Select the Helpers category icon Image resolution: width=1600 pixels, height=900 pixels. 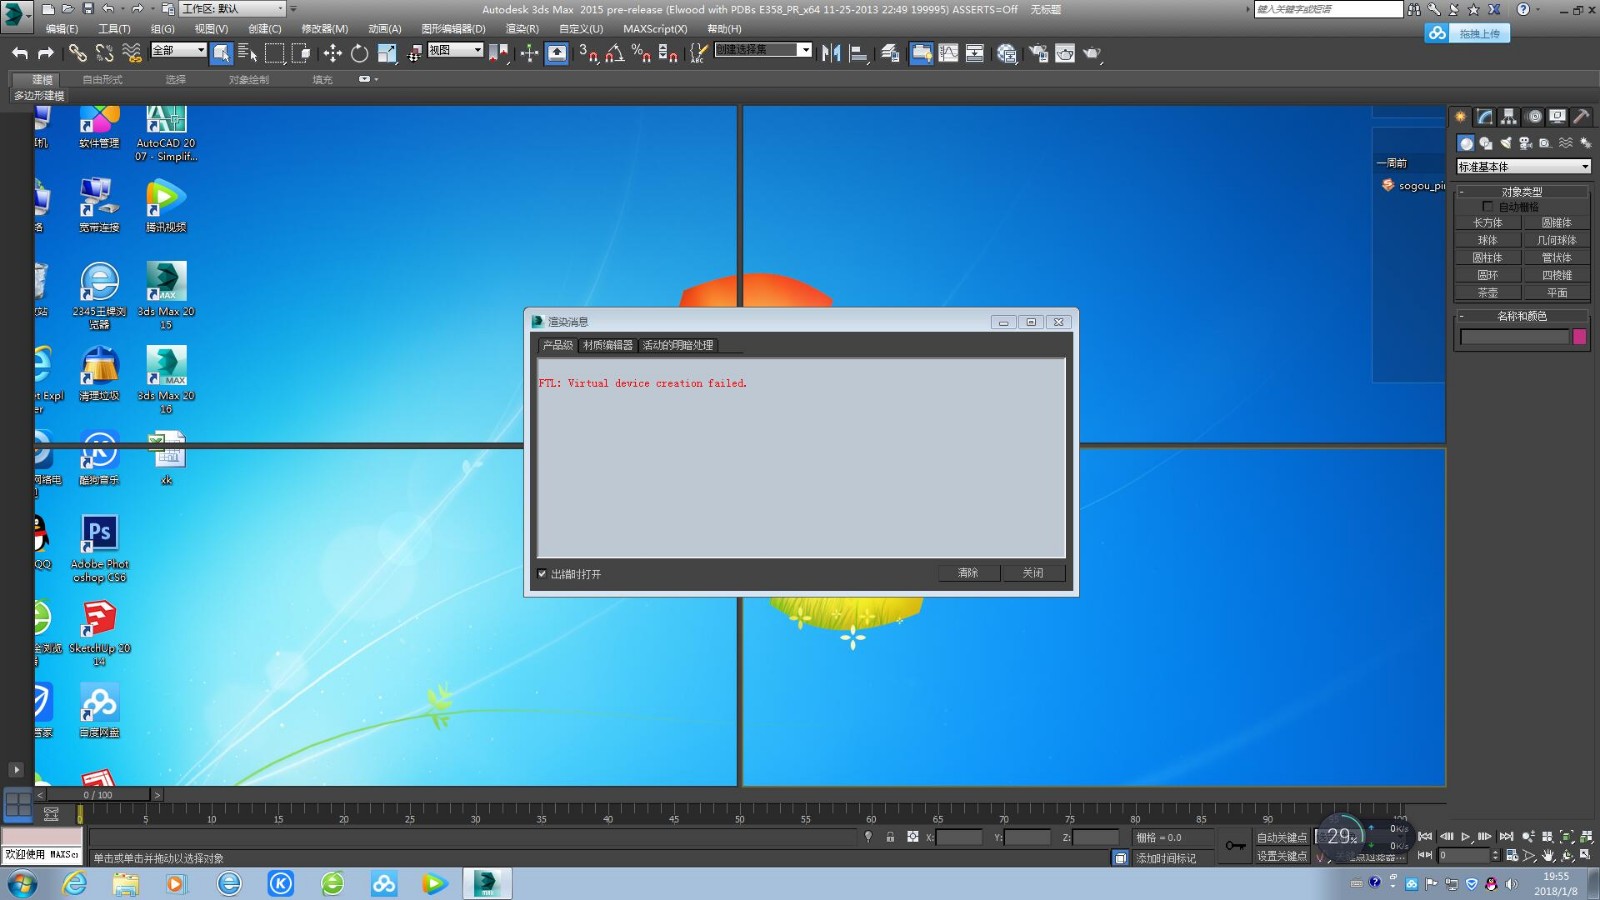click(1545, 143)
